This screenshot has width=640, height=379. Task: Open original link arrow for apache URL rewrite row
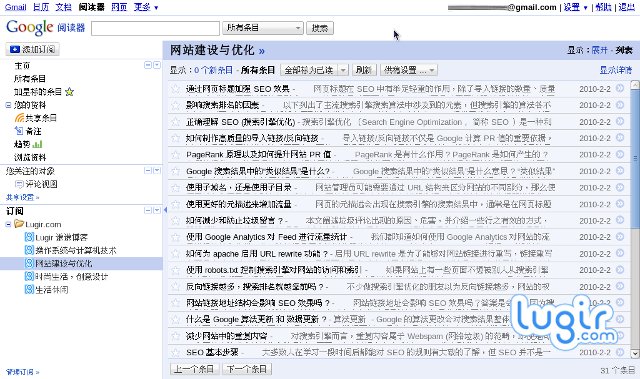click(x=620, y=253)
